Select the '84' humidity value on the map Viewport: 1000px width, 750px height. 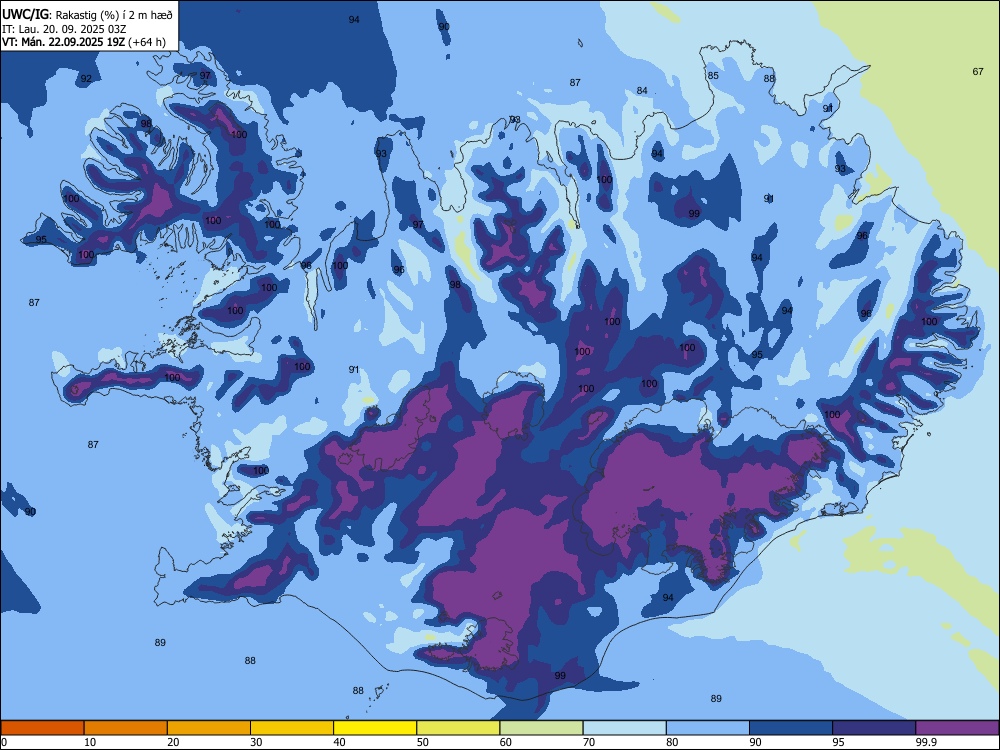click(x=642, y=91)
